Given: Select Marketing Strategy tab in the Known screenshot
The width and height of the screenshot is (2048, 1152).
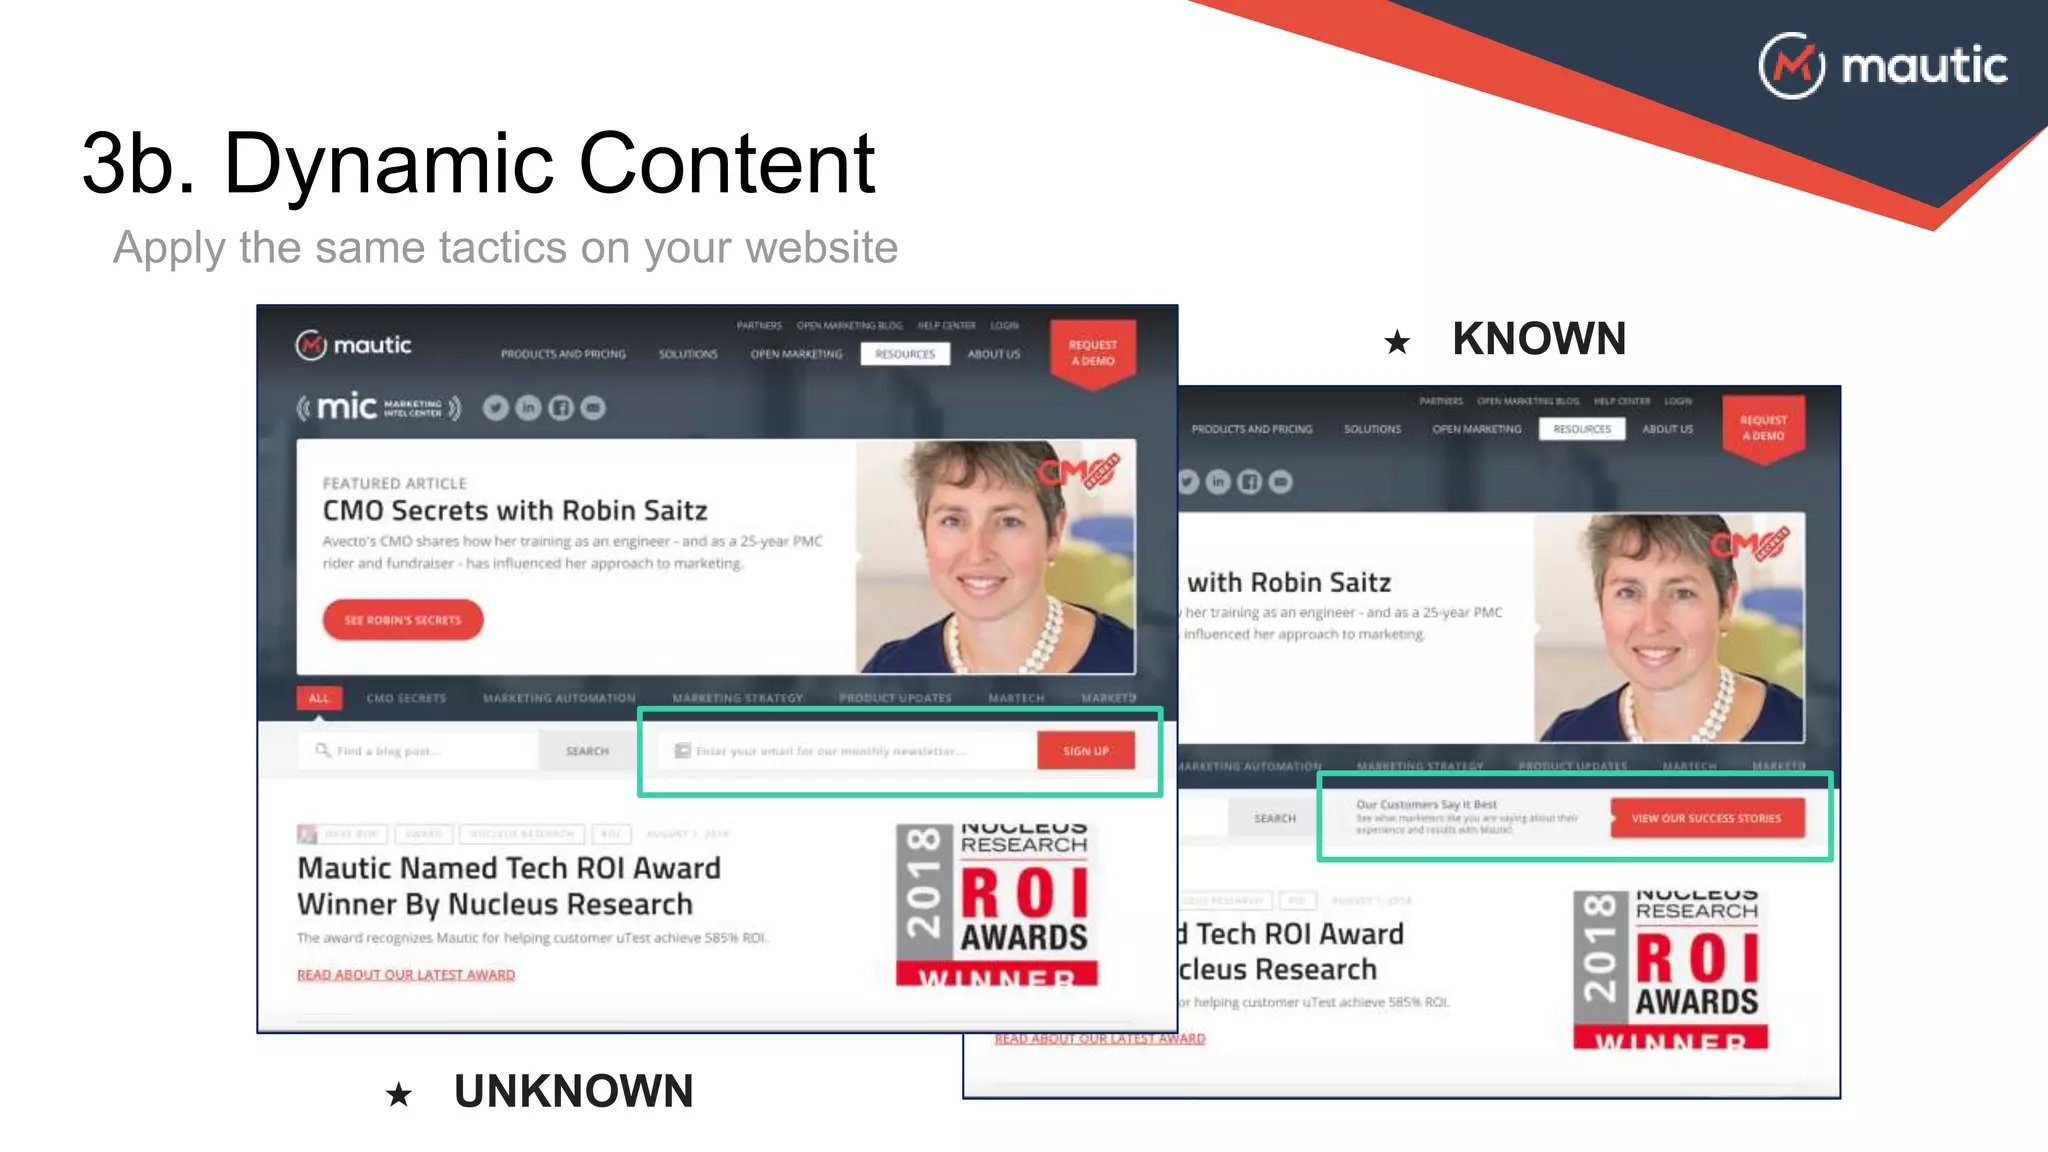Looking at the screenshot, I should coord(1420,766).
